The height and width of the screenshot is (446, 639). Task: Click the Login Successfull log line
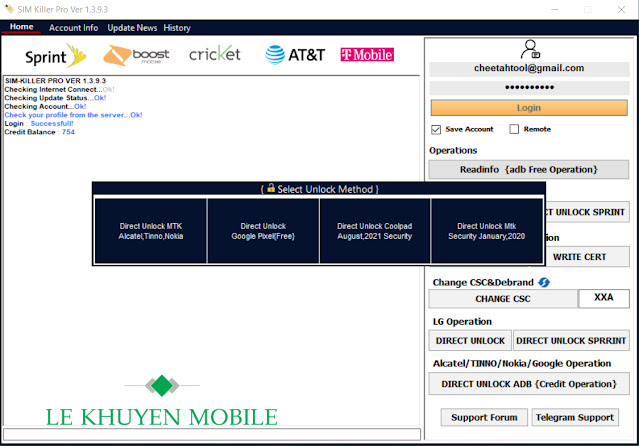pyautogui.click(x=39, y=124)
